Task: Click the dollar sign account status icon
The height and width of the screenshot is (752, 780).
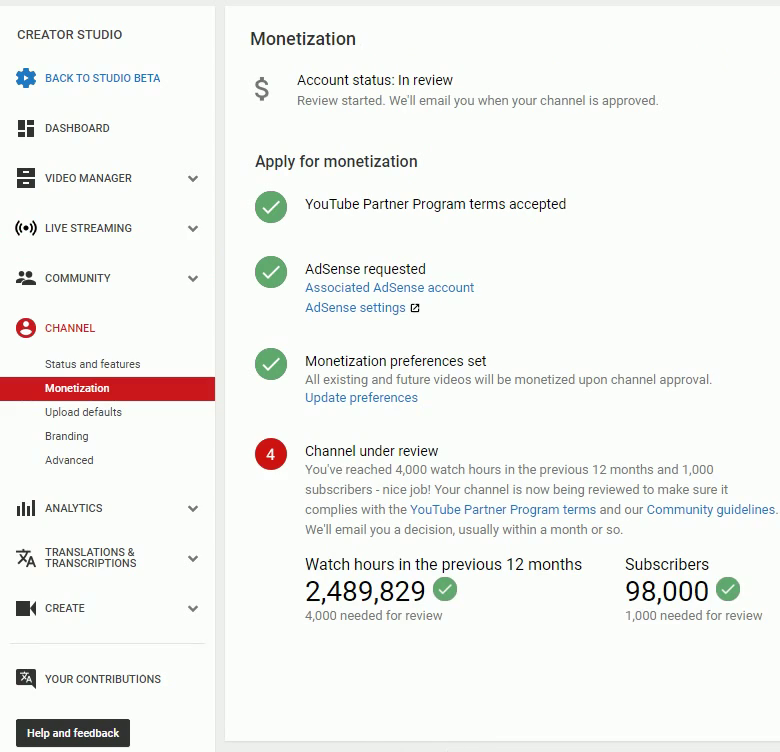Action: pos(262,90)
